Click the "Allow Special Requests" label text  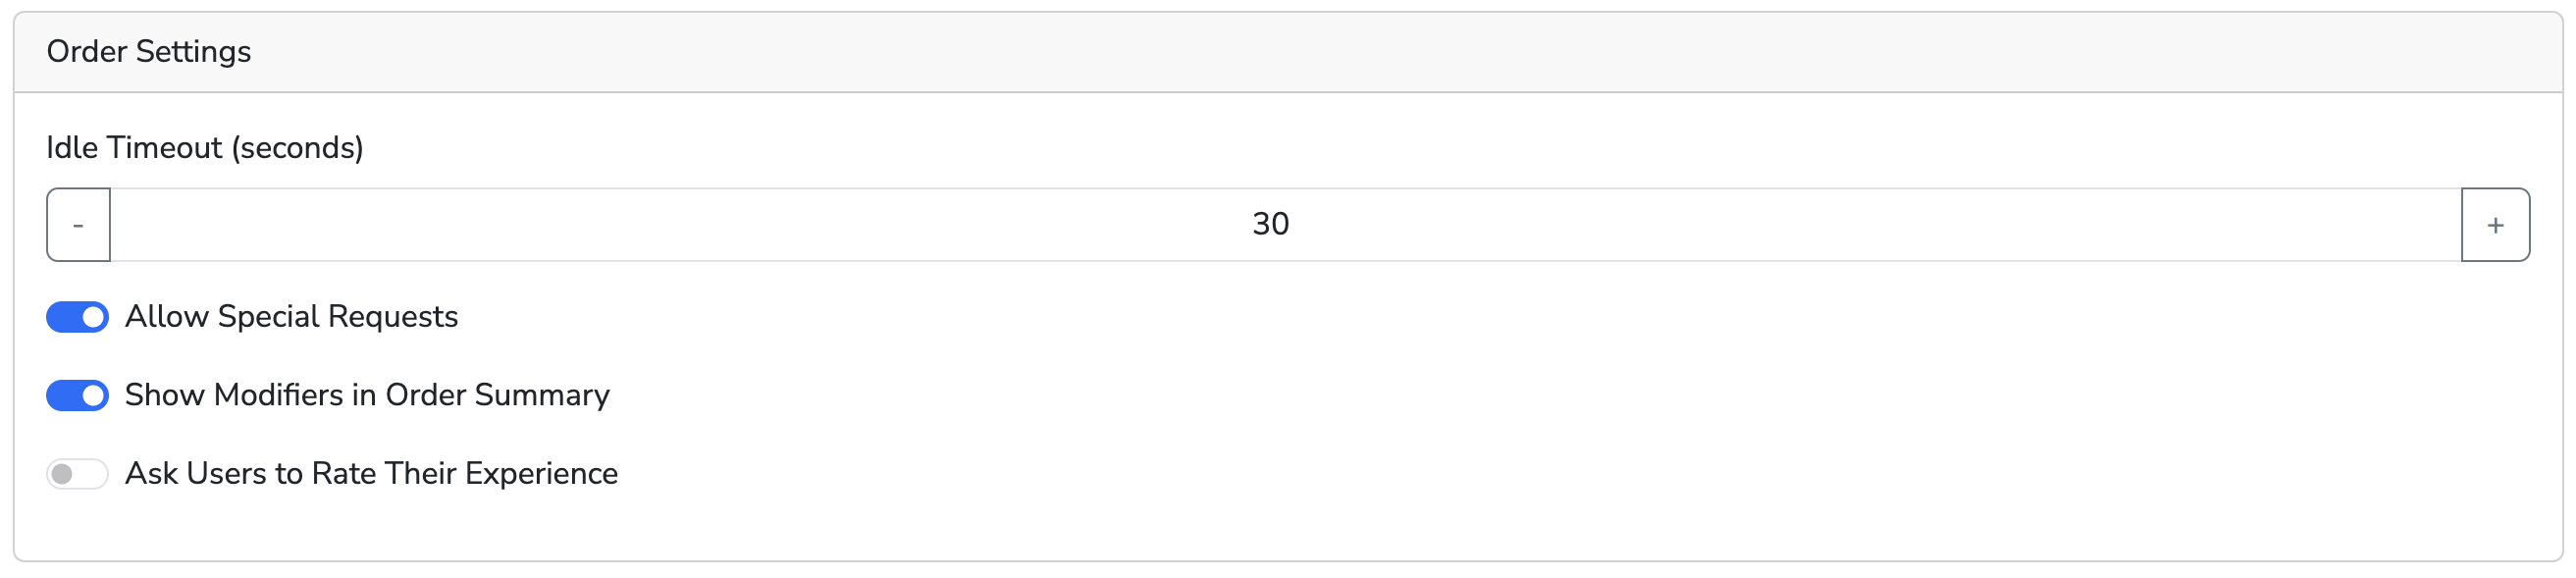click(x=291, y=317)
